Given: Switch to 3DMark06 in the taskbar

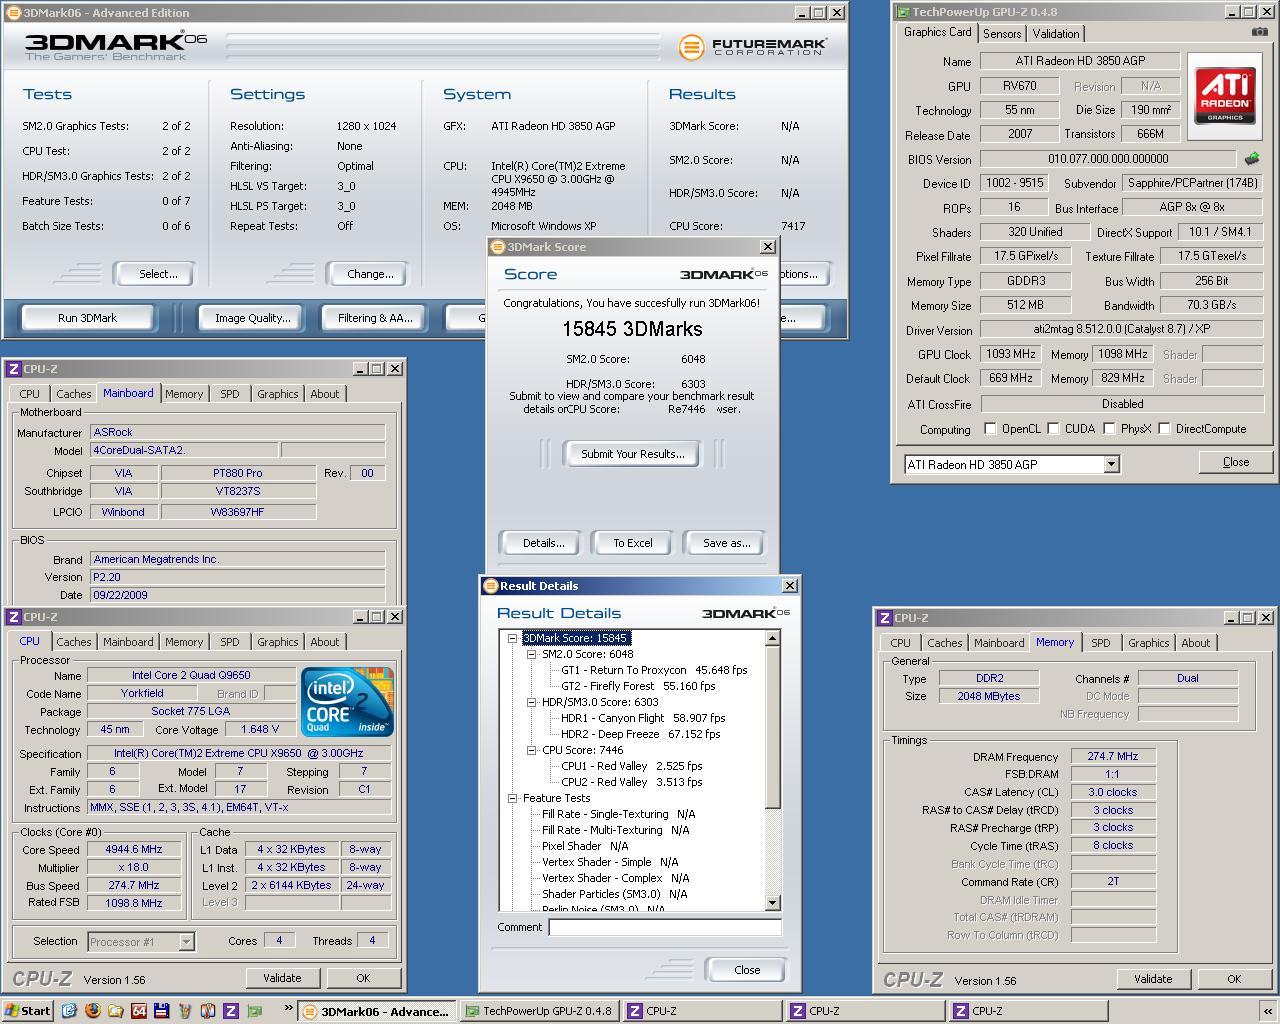Looking at the screenshot, I should pyautogui.click(x=376, y=1011).
